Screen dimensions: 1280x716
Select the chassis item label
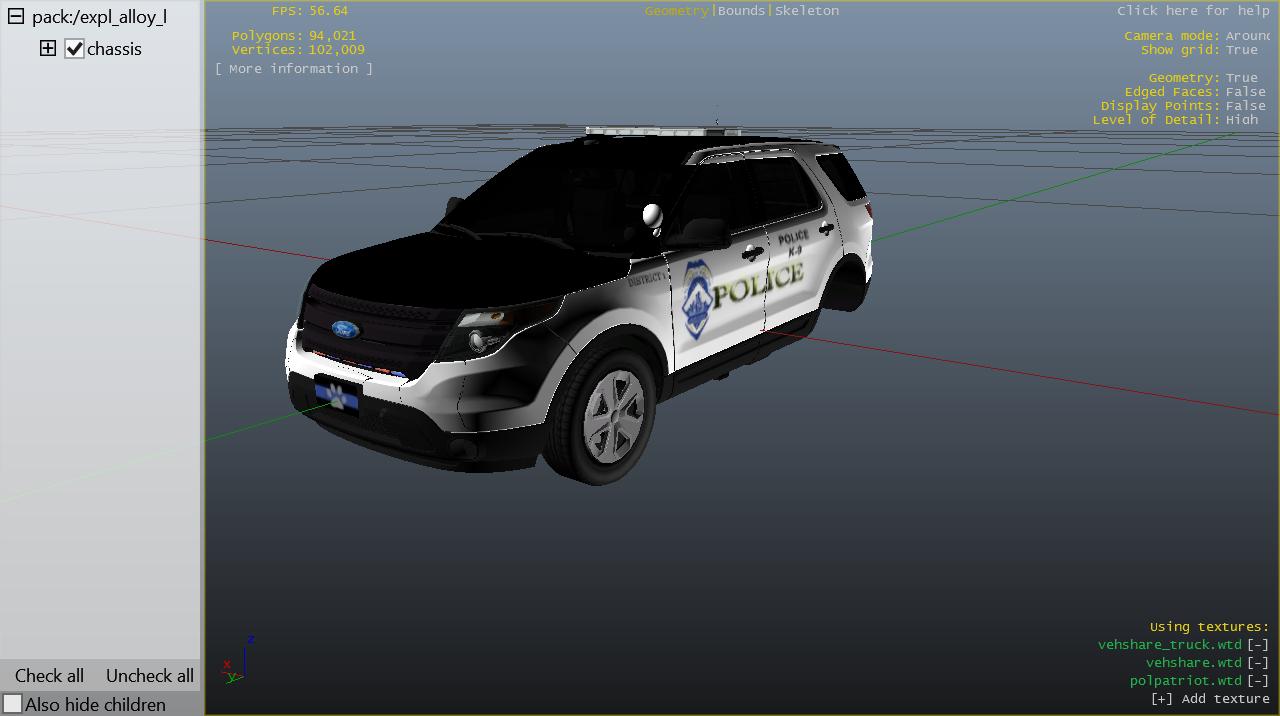(114, 49)
